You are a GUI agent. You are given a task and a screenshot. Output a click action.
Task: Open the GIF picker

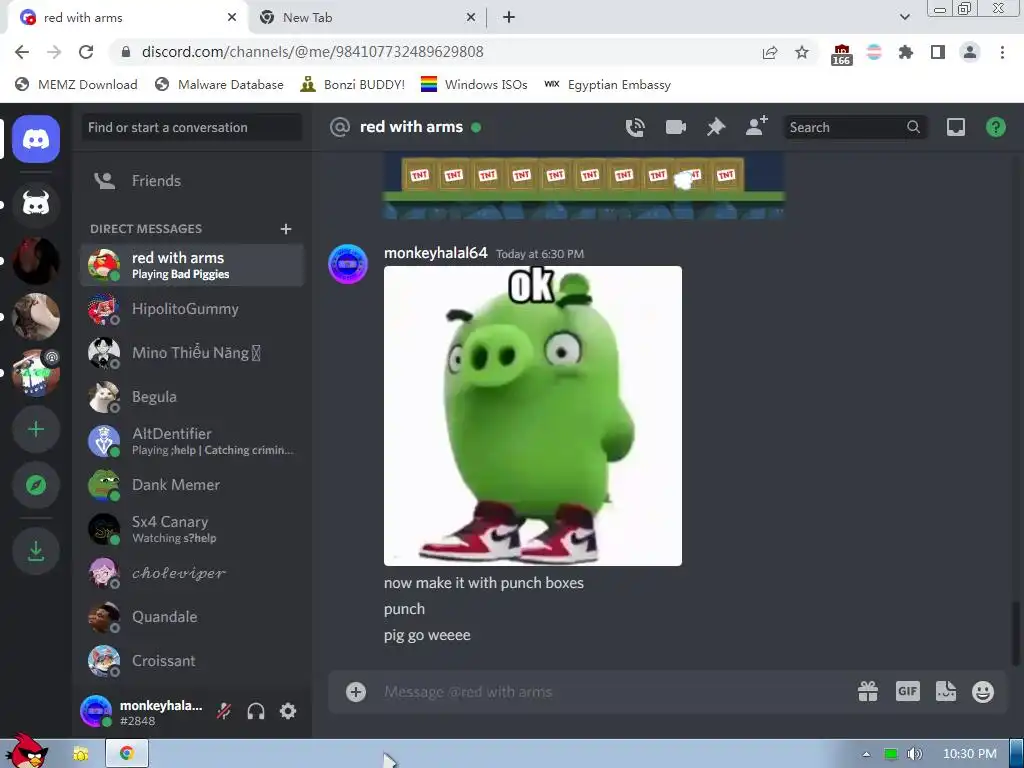908,691
